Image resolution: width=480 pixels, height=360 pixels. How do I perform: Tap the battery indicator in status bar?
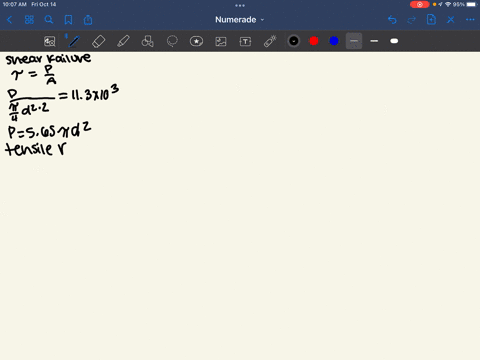tap(471, 4)
